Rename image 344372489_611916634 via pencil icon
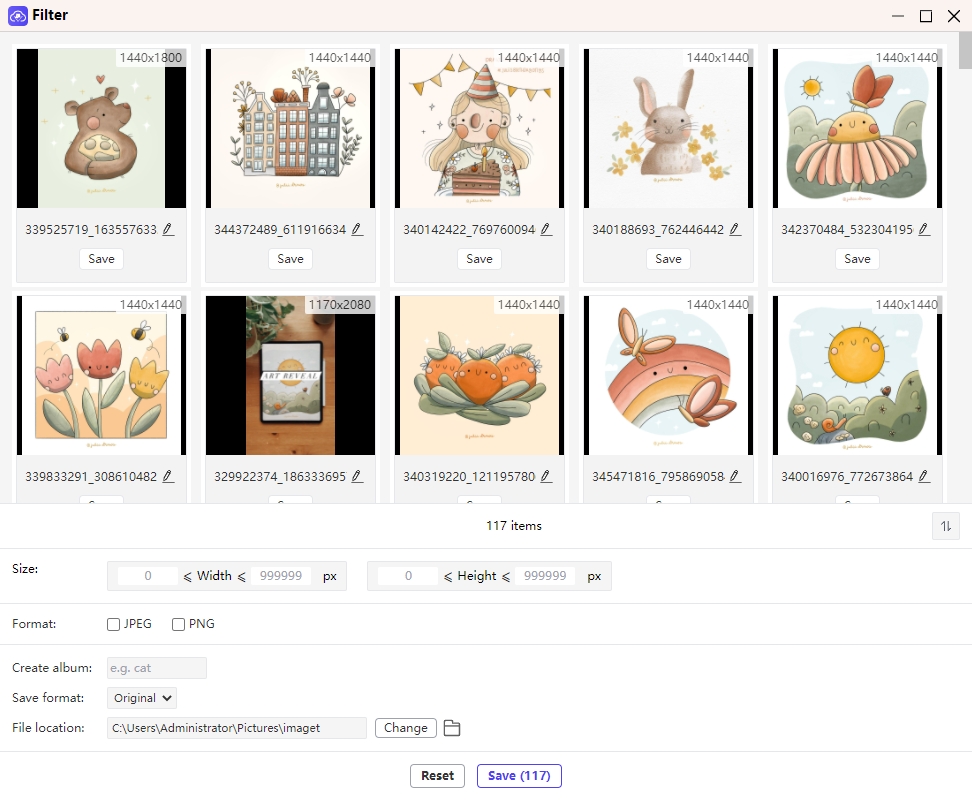The image size is (972, 800). tap(357, 229)
